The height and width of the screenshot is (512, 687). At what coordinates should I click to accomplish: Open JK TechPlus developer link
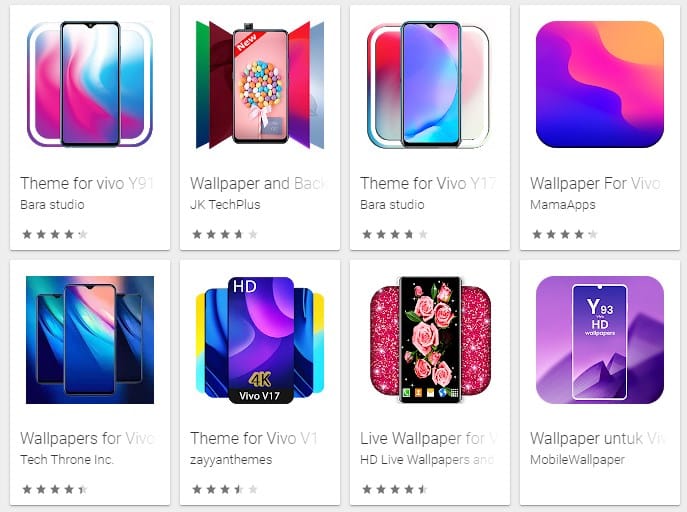point(225,205)
